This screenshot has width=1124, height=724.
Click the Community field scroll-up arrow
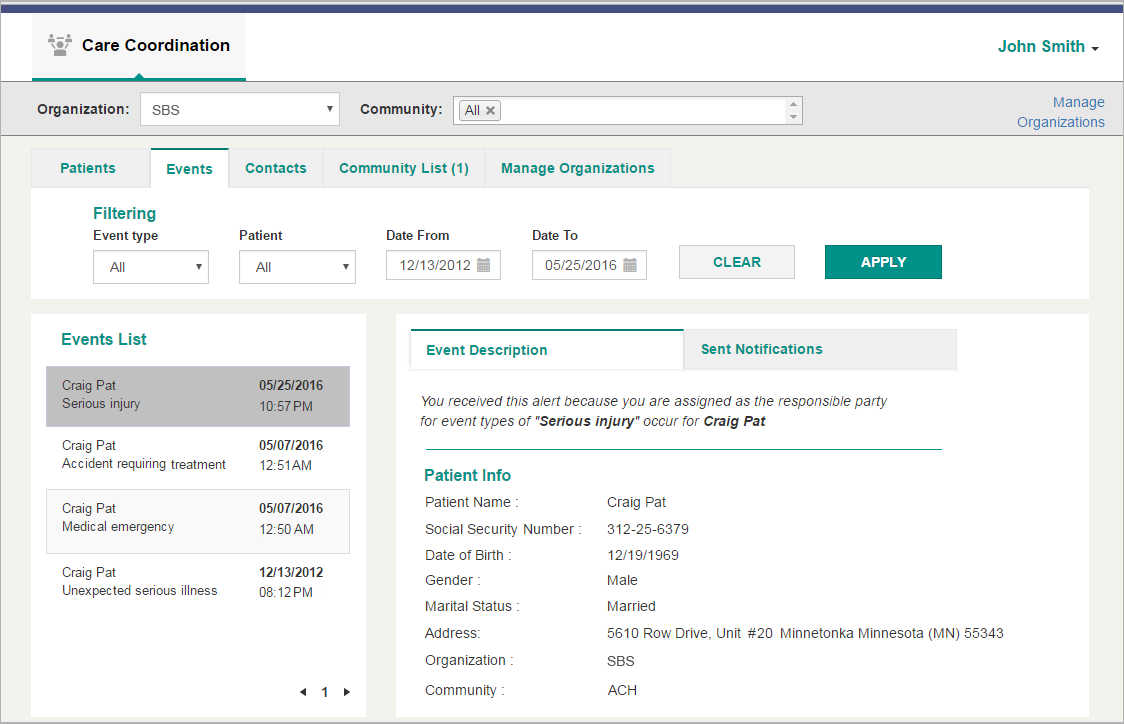pos(793,103)
